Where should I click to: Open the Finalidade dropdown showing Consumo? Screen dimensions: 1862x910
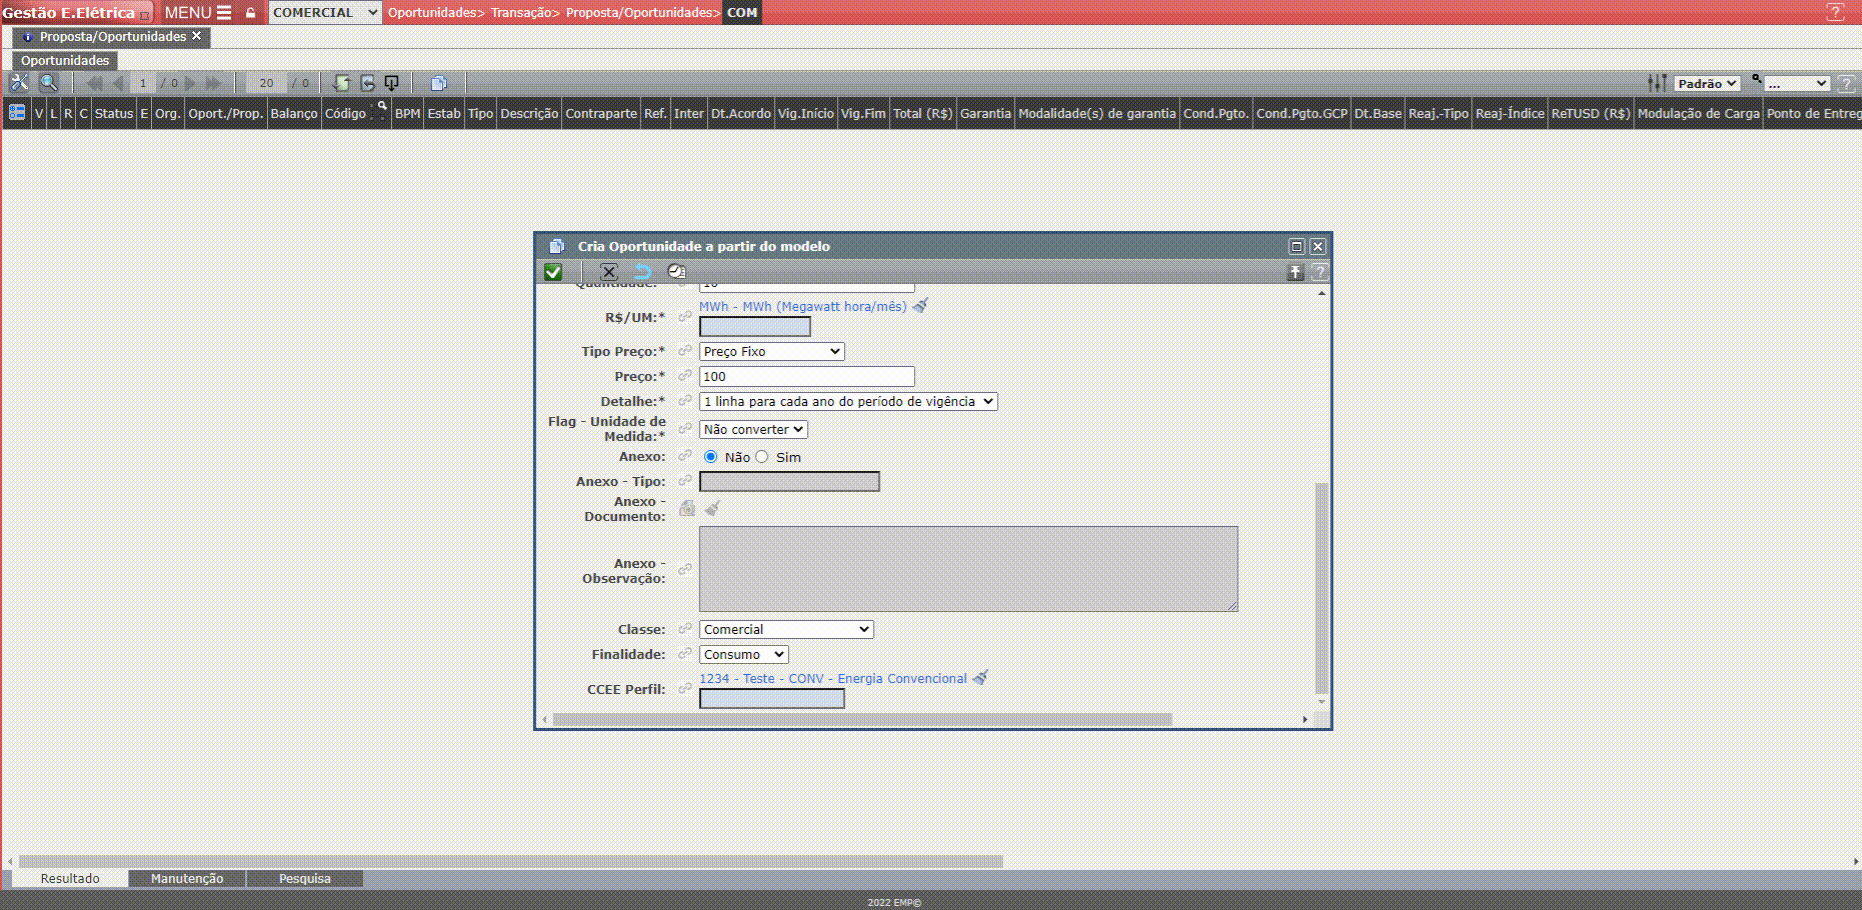point(743,654)
